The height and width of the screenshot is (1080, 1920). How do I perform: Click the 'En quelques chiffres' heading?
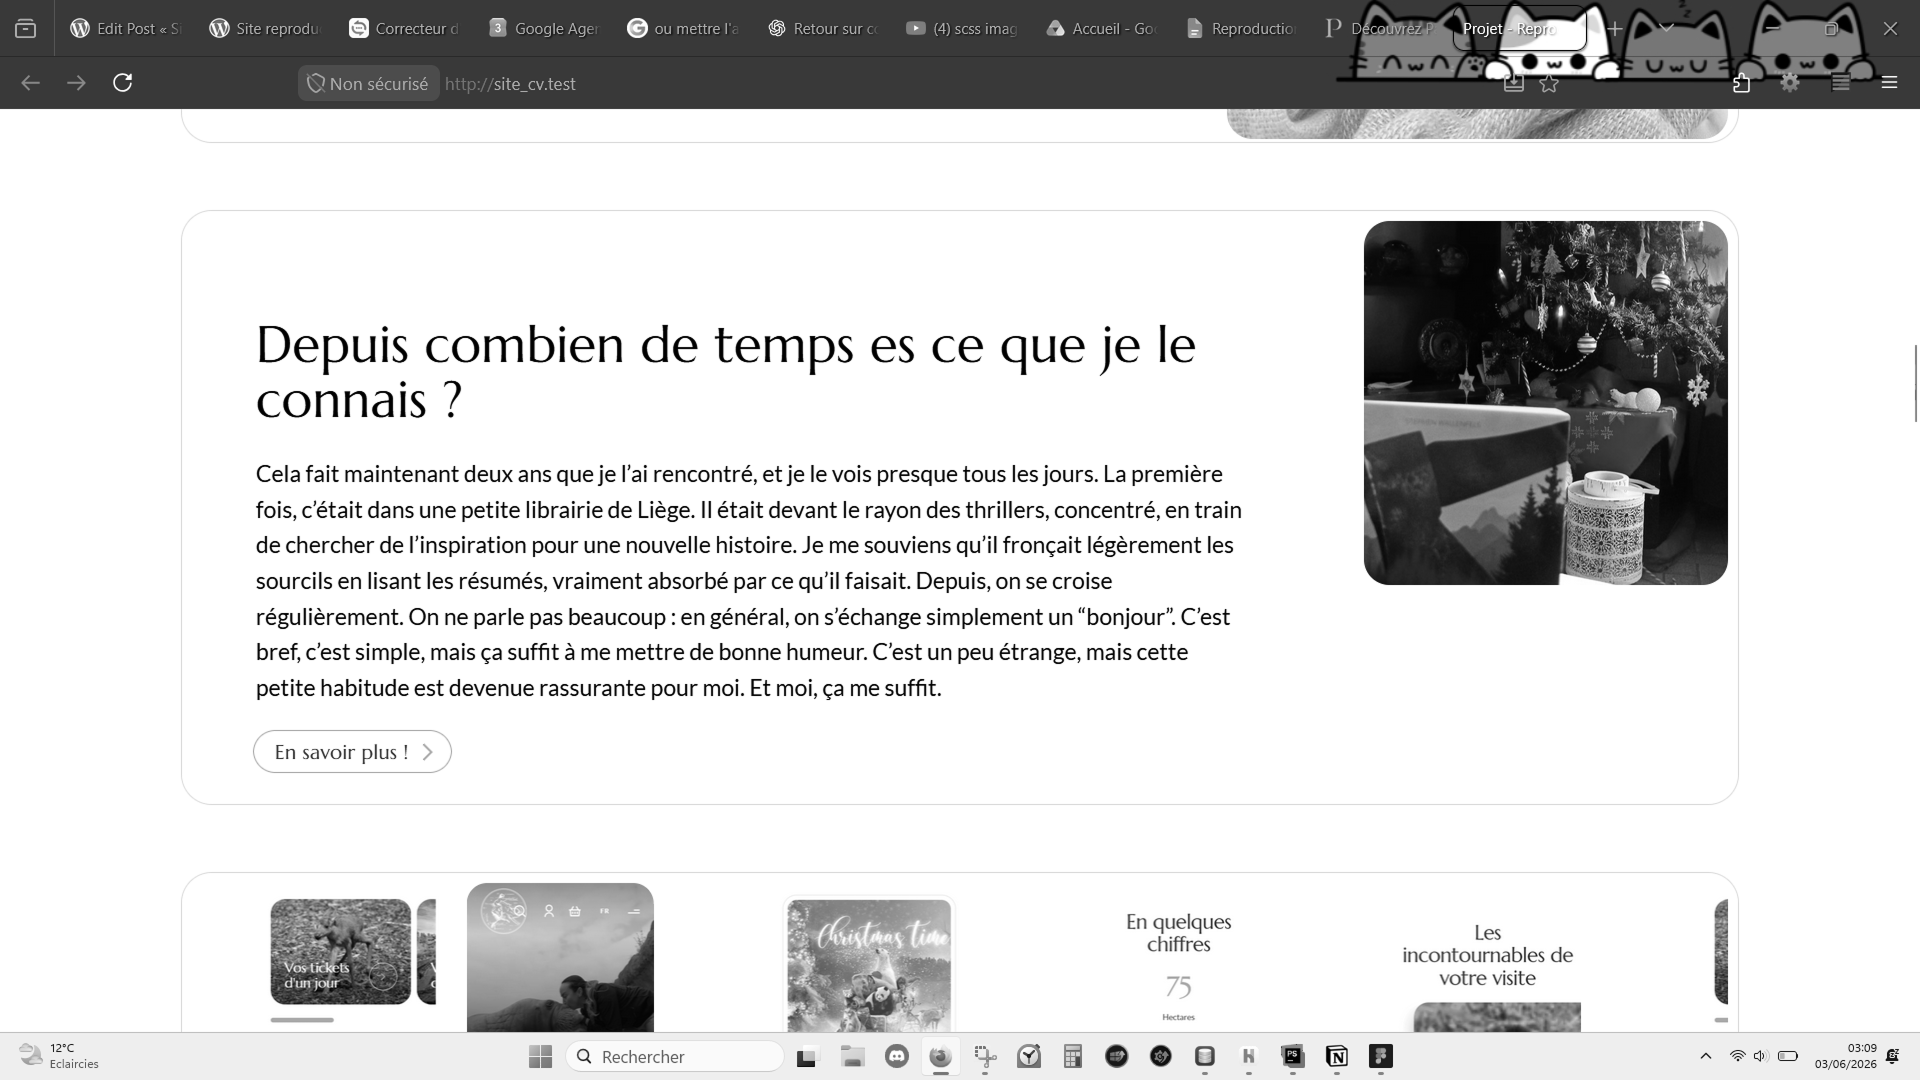(1178, 933)
